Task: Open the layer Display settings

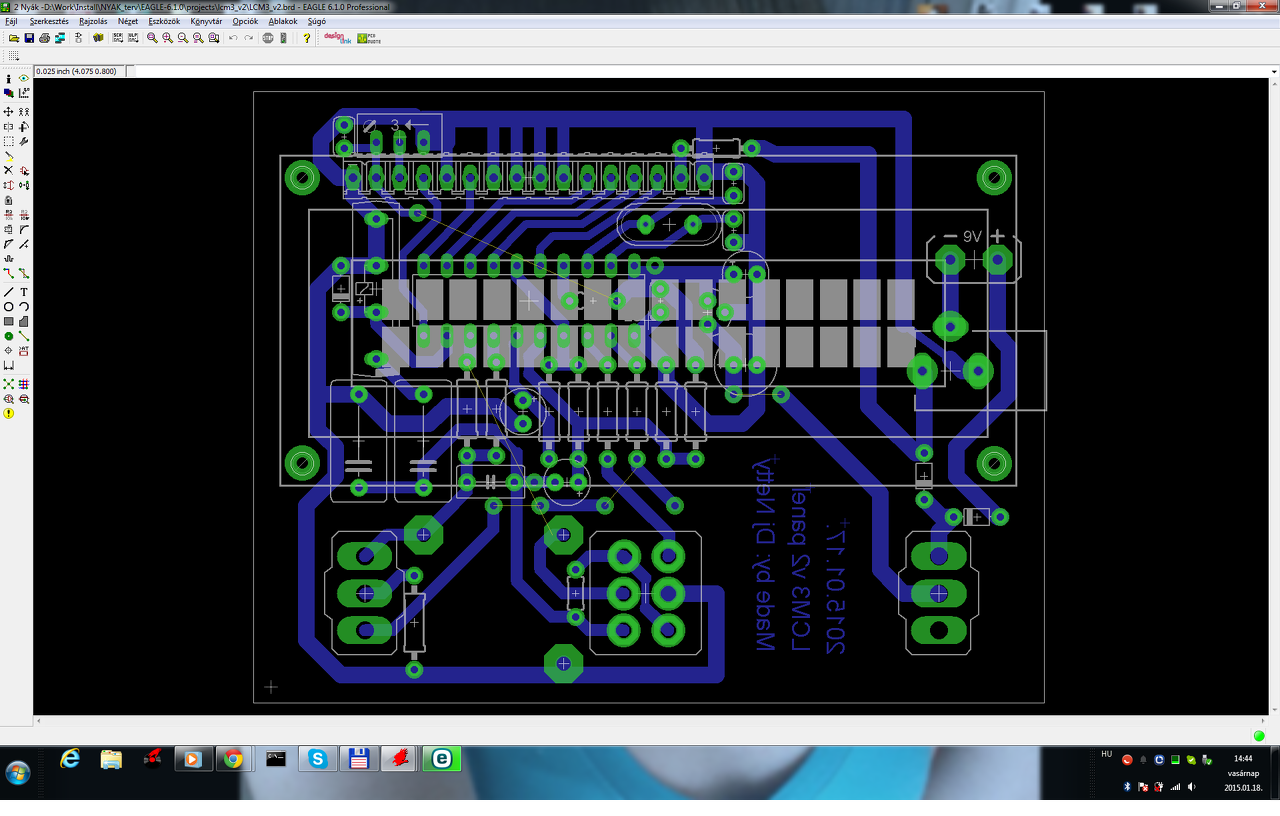Action: point(9,93)
